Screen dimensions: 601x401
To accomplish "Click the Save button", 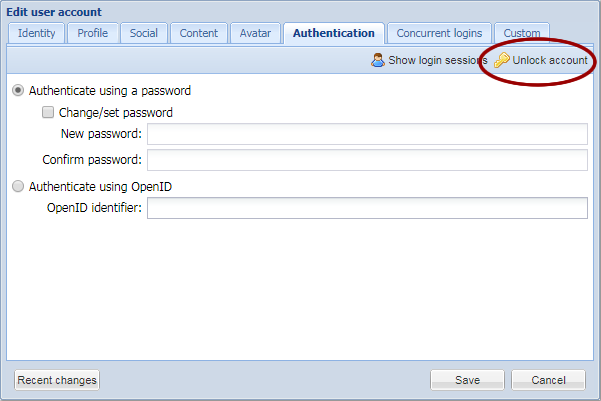I will coord(467,380).
